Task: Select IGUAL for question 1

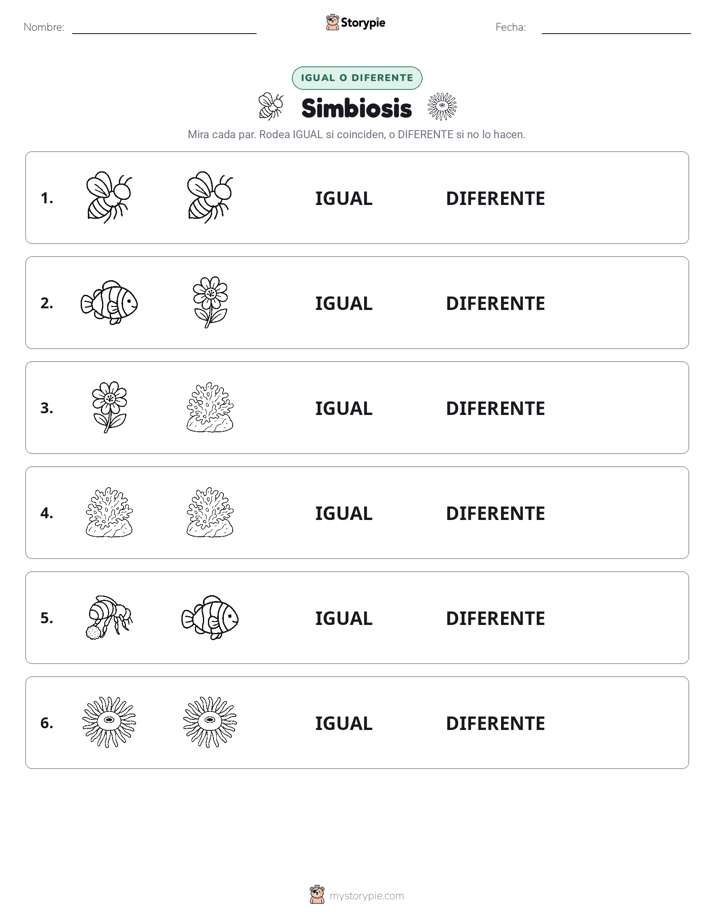Action: pos(343,199)
